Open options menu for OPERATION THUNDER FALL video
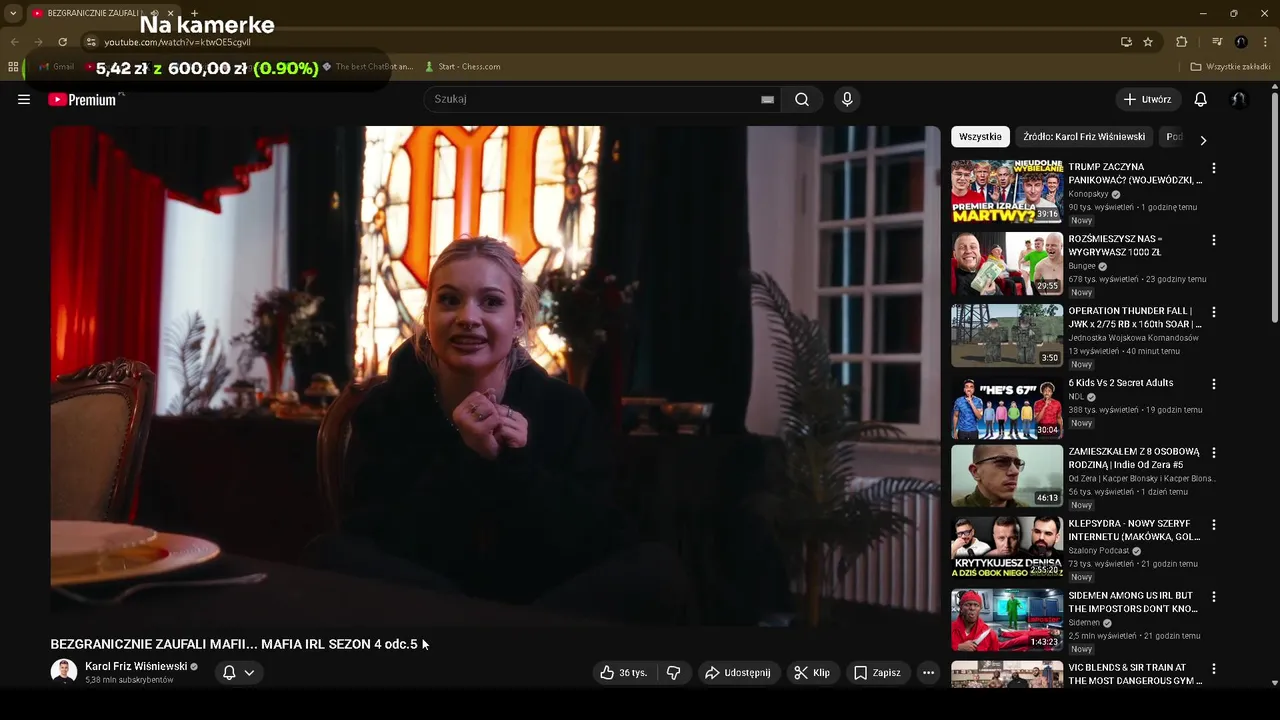Screen dimensions: 1280x720 coord(1214,312)
